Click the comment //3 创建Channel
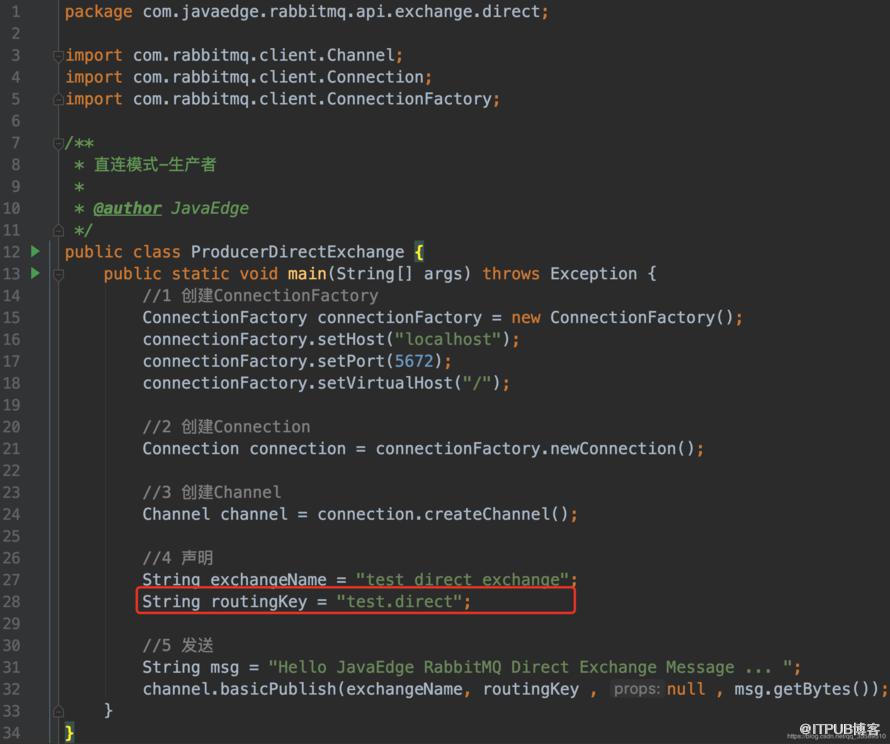The image size is (890, 744). [x=212, y=492]
